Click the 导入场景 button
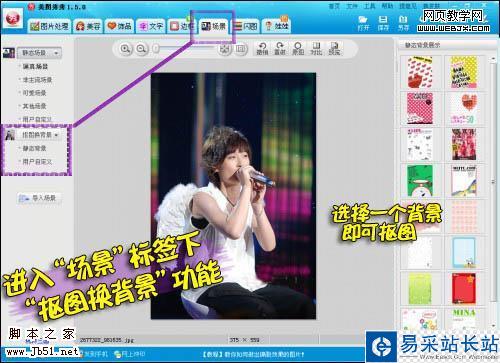The height and width of the screenshot is (363, 500). coord(40,198)
